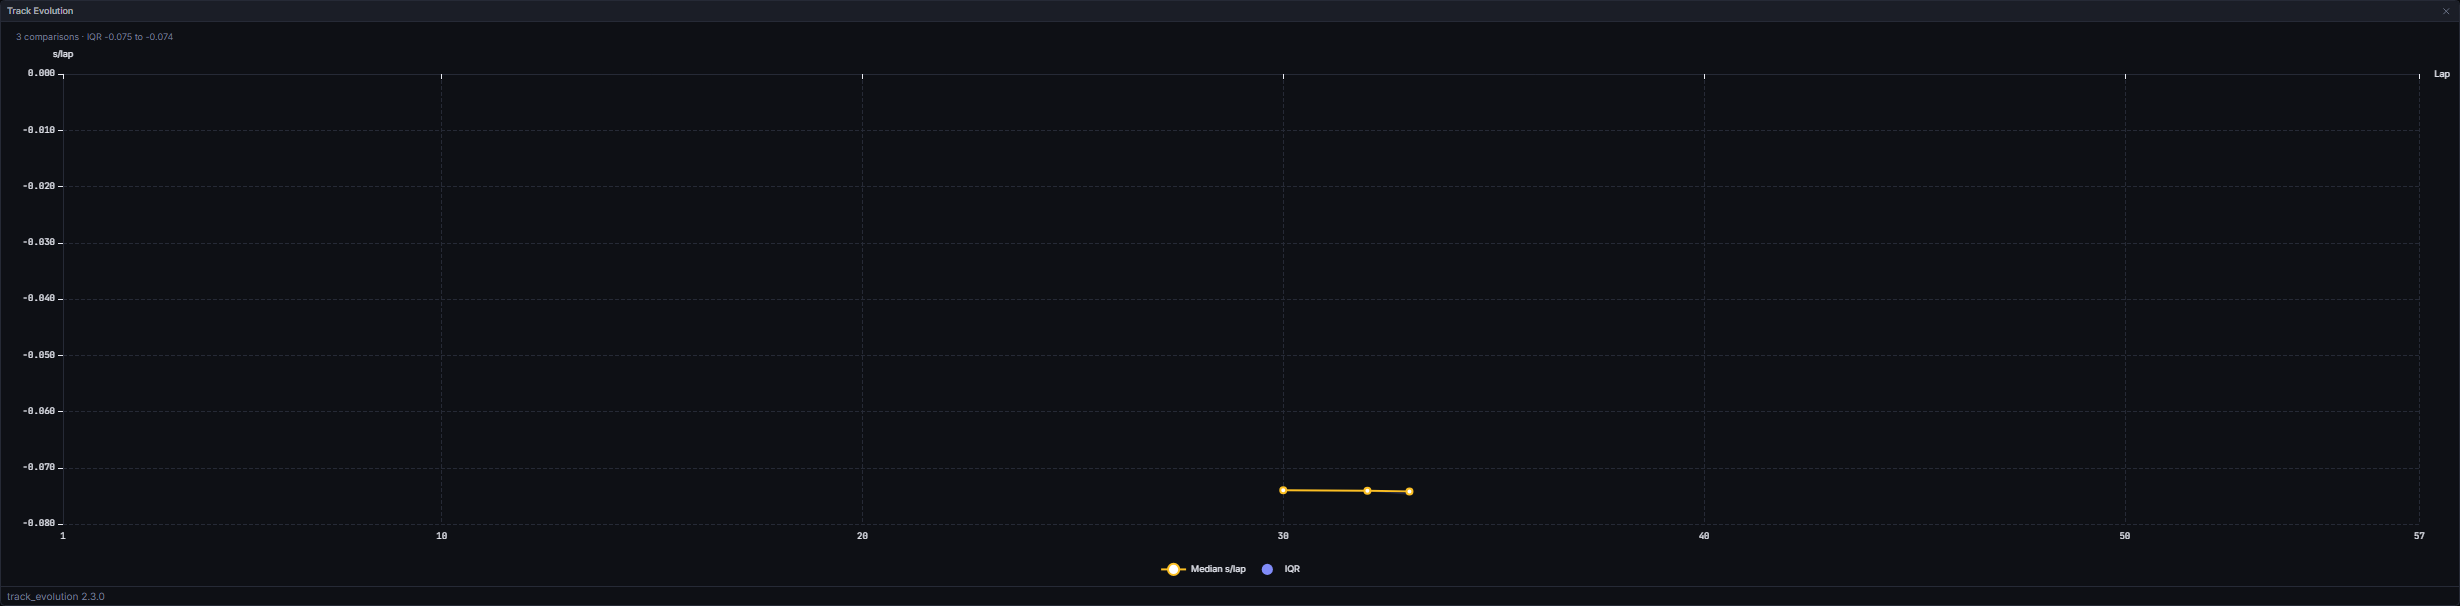Click the 0.000 y-axis top label
The height and width of the screenshot is (606, 2460).
(x=41, y=73)
